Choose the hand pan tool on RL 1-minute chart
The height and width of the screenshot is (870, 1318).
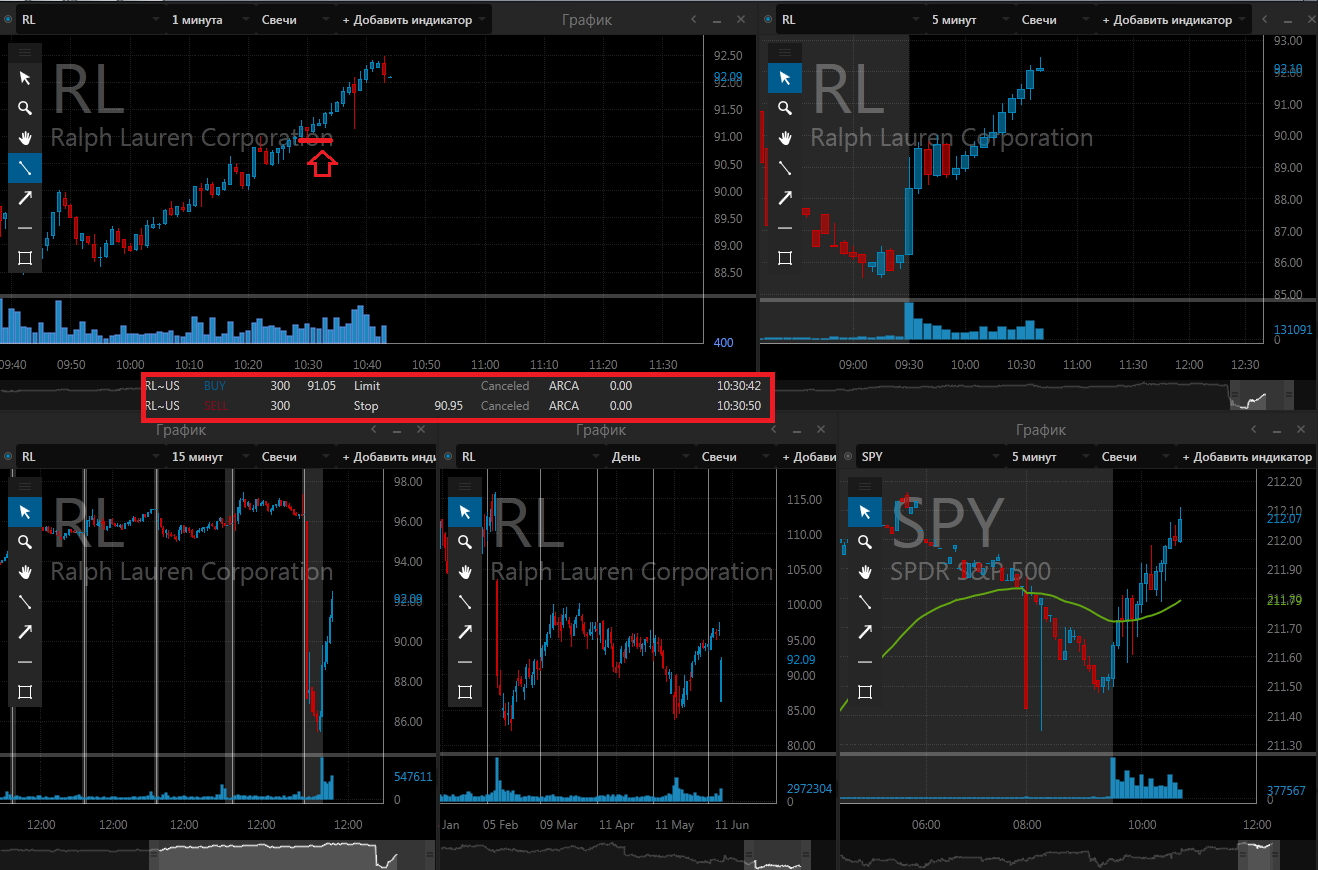coord(25,137)
